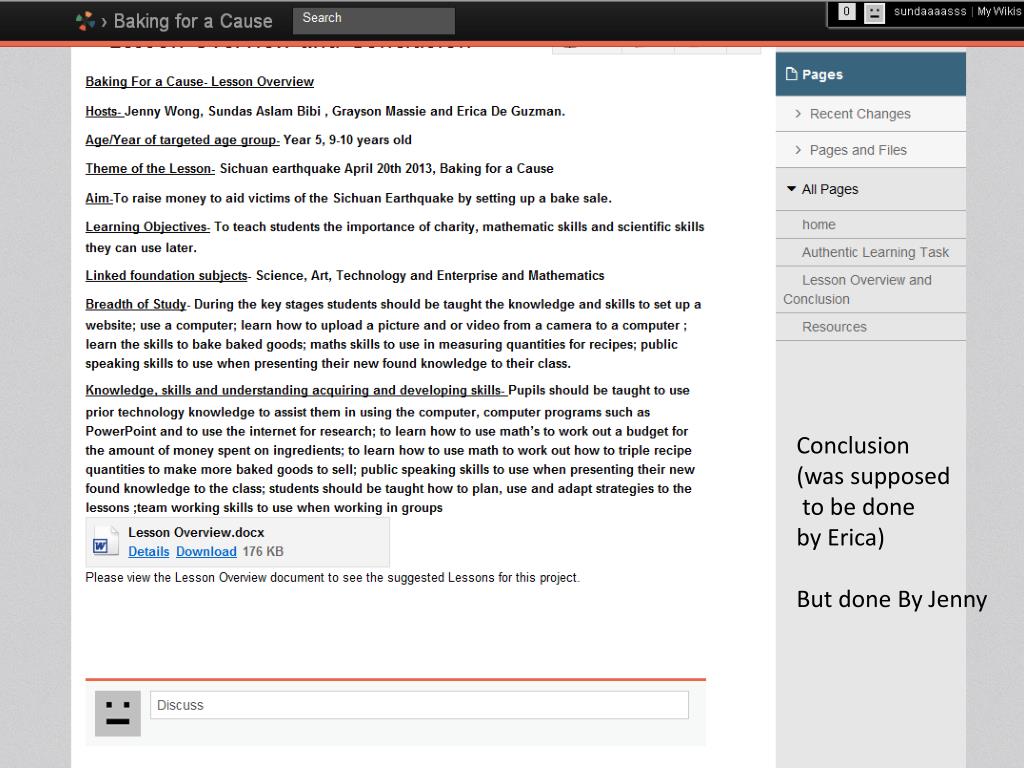
Task: Click the underlined Hosts- label
Action: point(104,111)
